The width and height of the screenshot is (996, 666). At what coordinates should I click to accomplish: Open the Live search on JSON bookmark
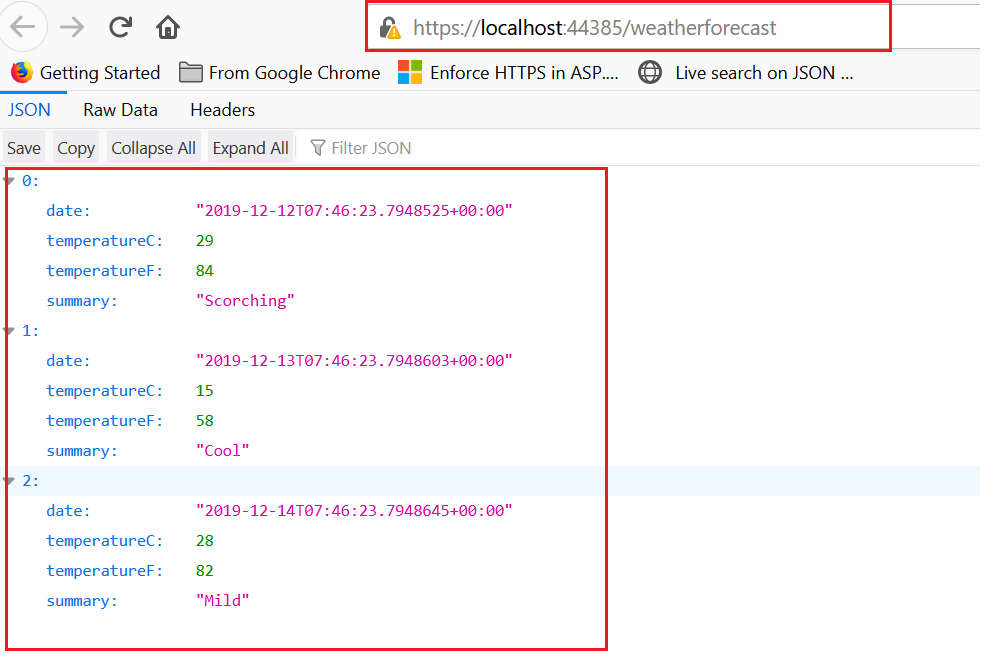tap(747, 73)
